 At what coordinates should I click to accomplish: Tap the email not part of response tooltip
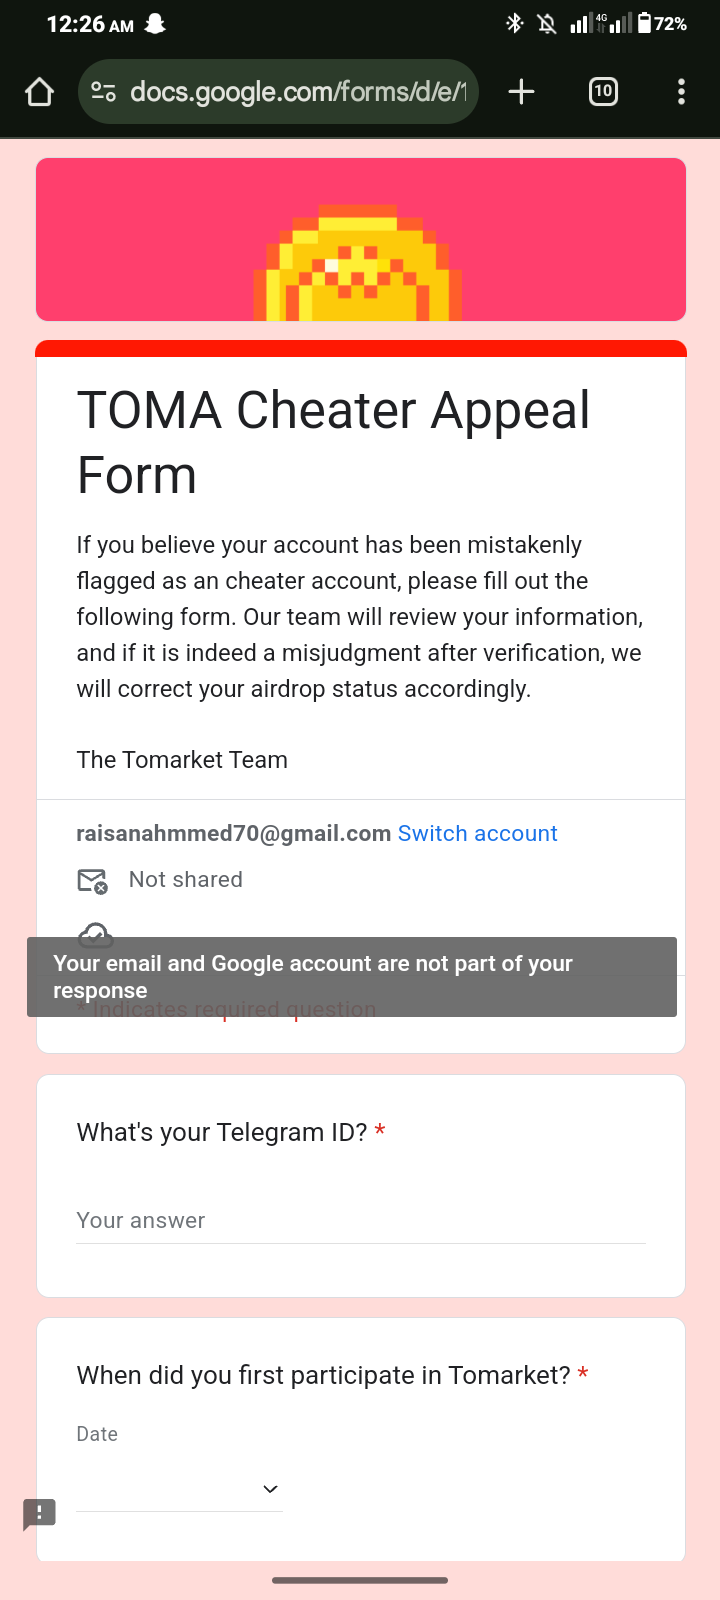point(352,977)
